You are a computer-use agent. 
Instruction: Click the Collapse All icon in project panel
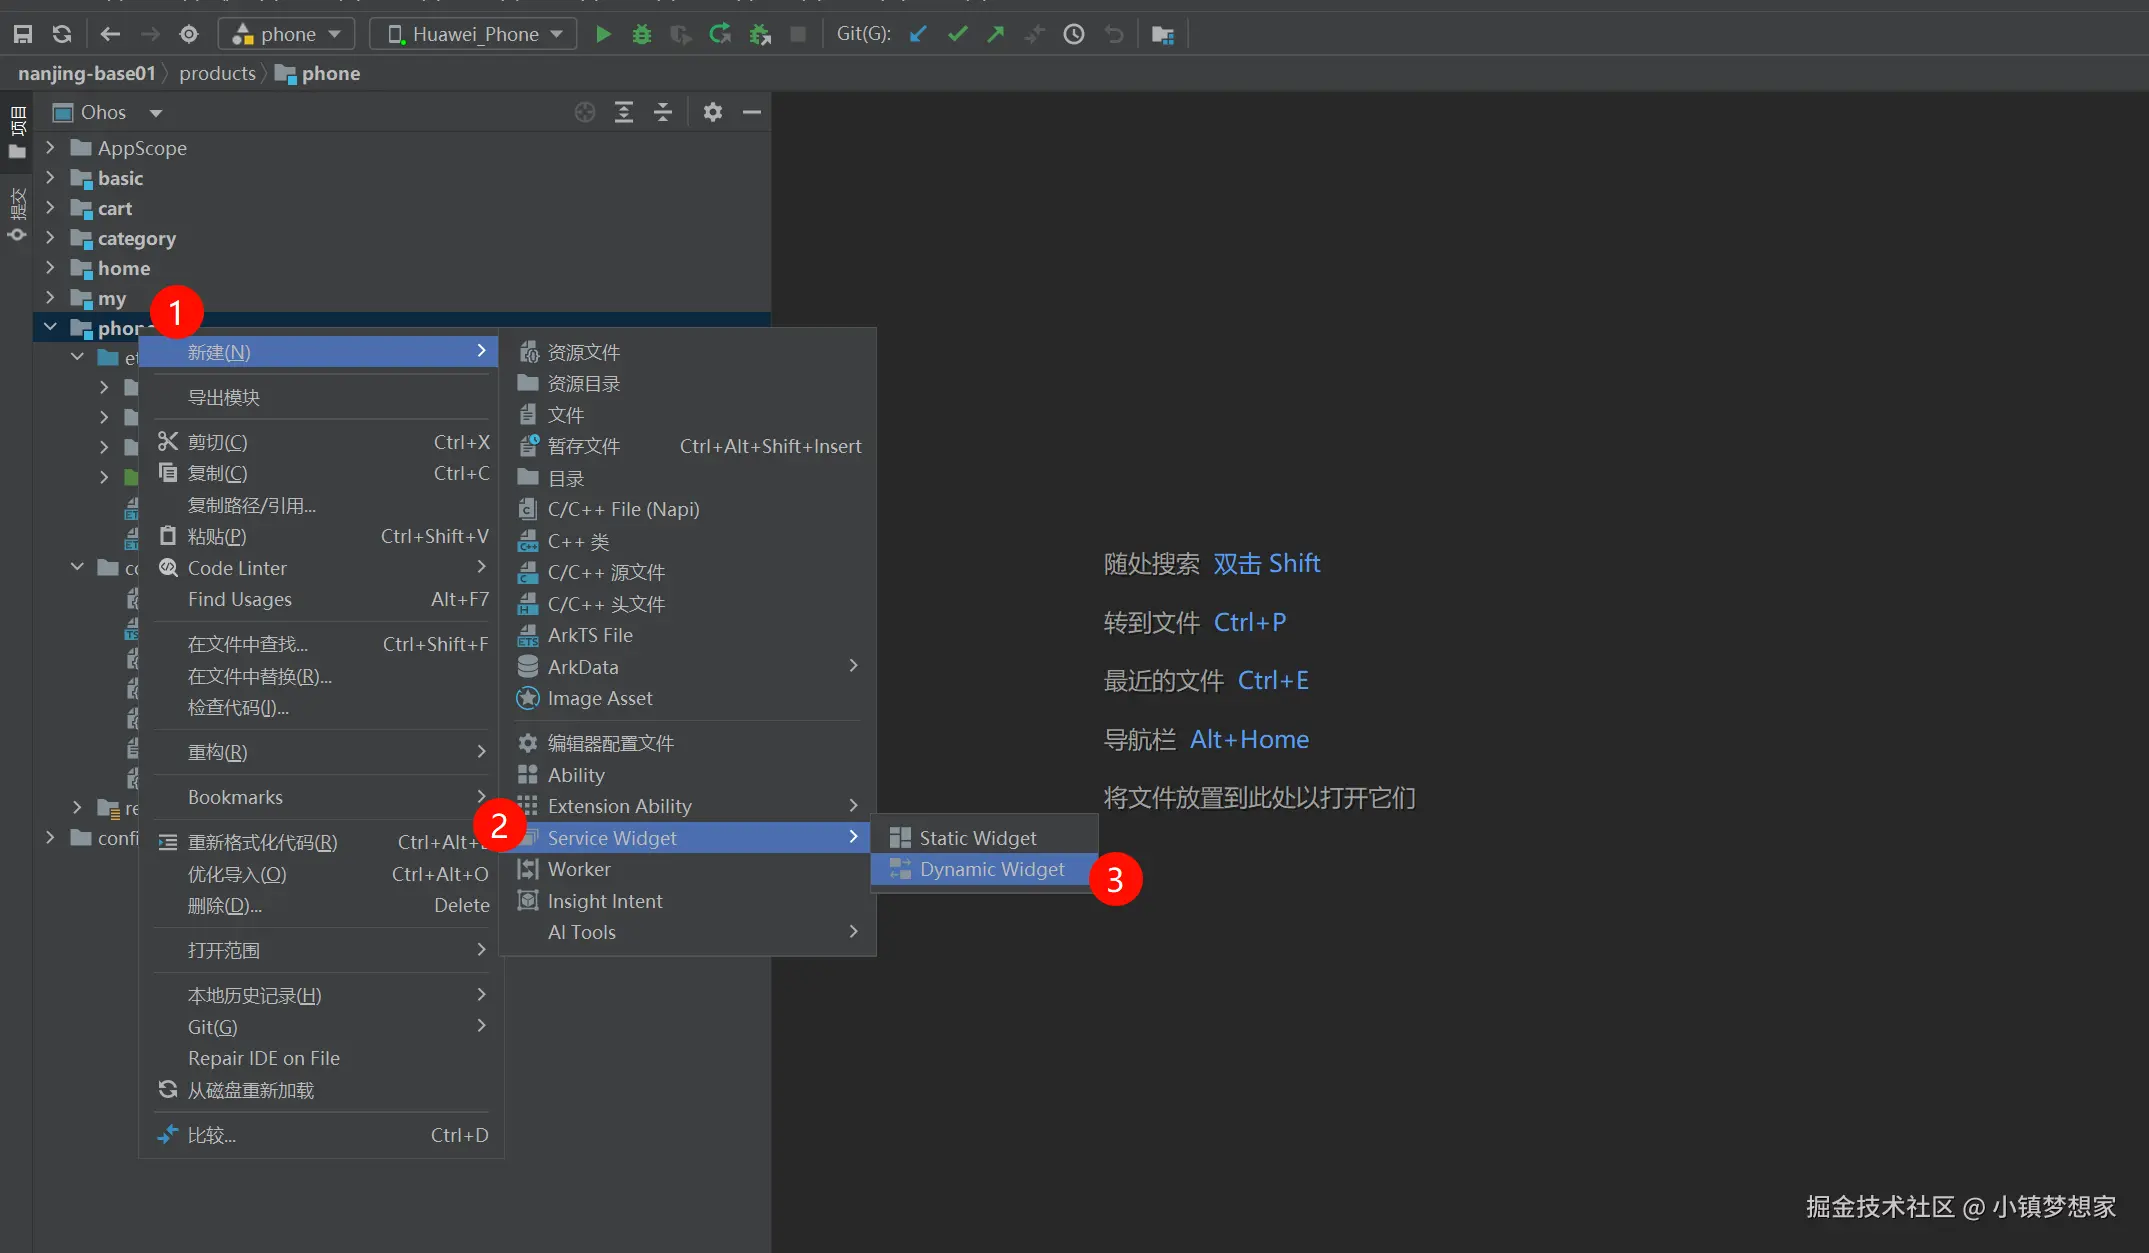pyautogui.click(x=663, y=112)
